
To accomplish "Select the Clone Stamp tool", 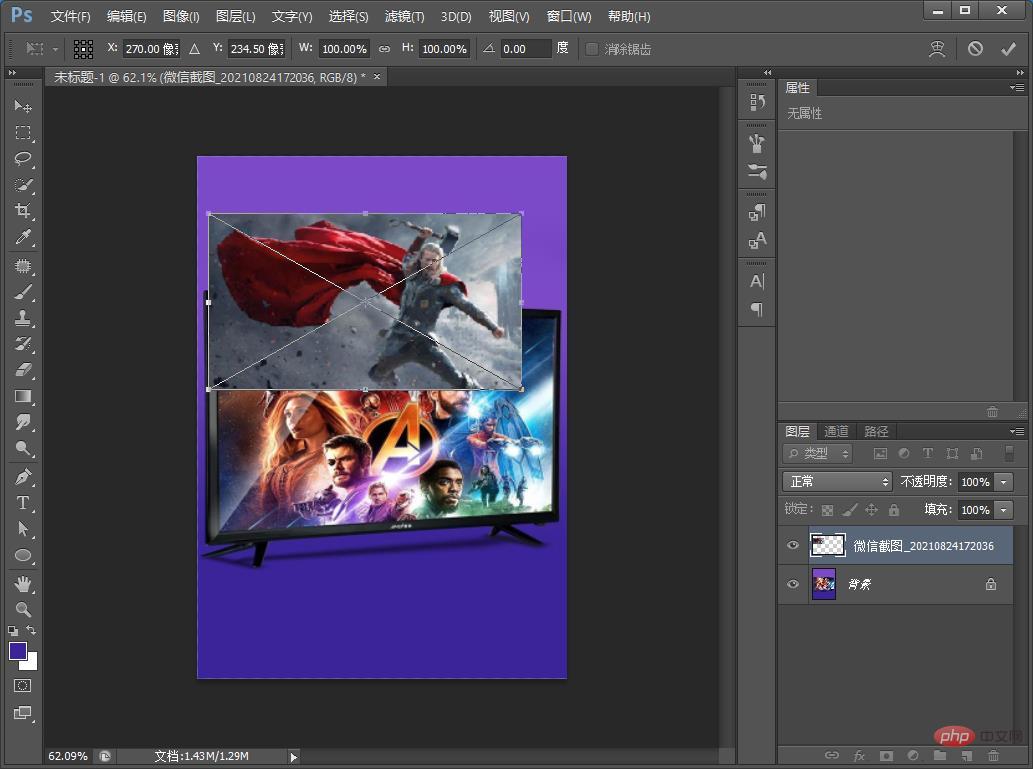I will (x=22, y=318).
